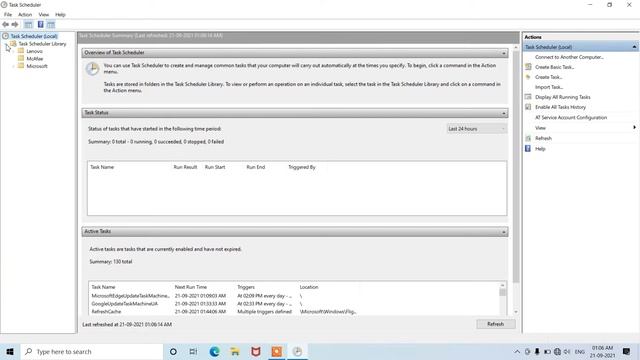Open the toolbar Help icon
This screenshot has width=640, height=360.
(x=40, y=24)
